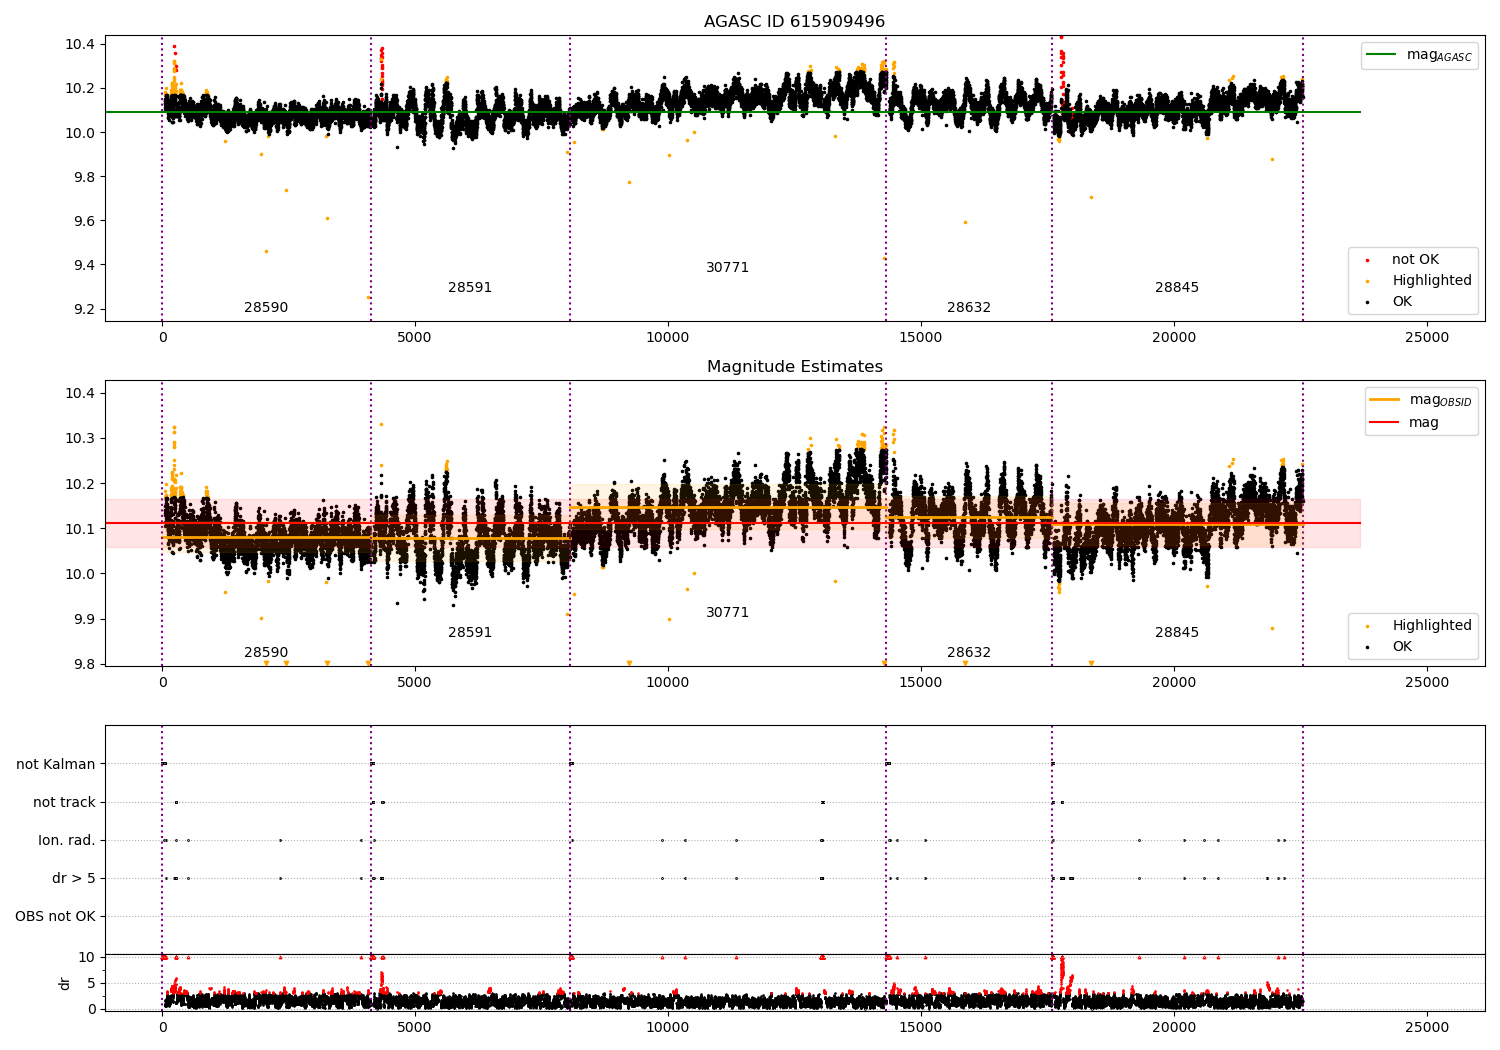This screenshot has width=1500, height=1050.
Task: Click the orange line sample for mag OBSID
Action: pos(1385,400)
